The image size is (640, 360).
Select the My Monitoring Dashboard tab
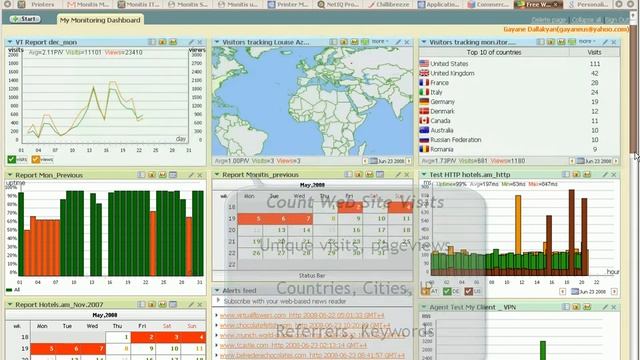click(100, 20)
